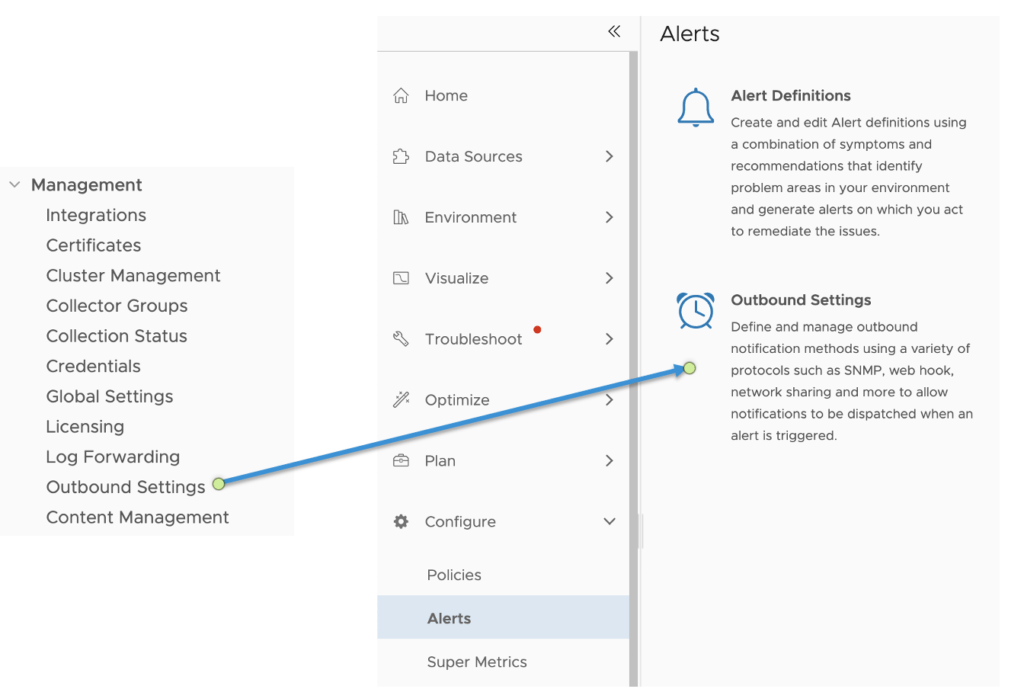Click the Optimize magic wand icon
Image resolution: width=1024 pixels, height=689 pixels.
(x=401, y=400)
